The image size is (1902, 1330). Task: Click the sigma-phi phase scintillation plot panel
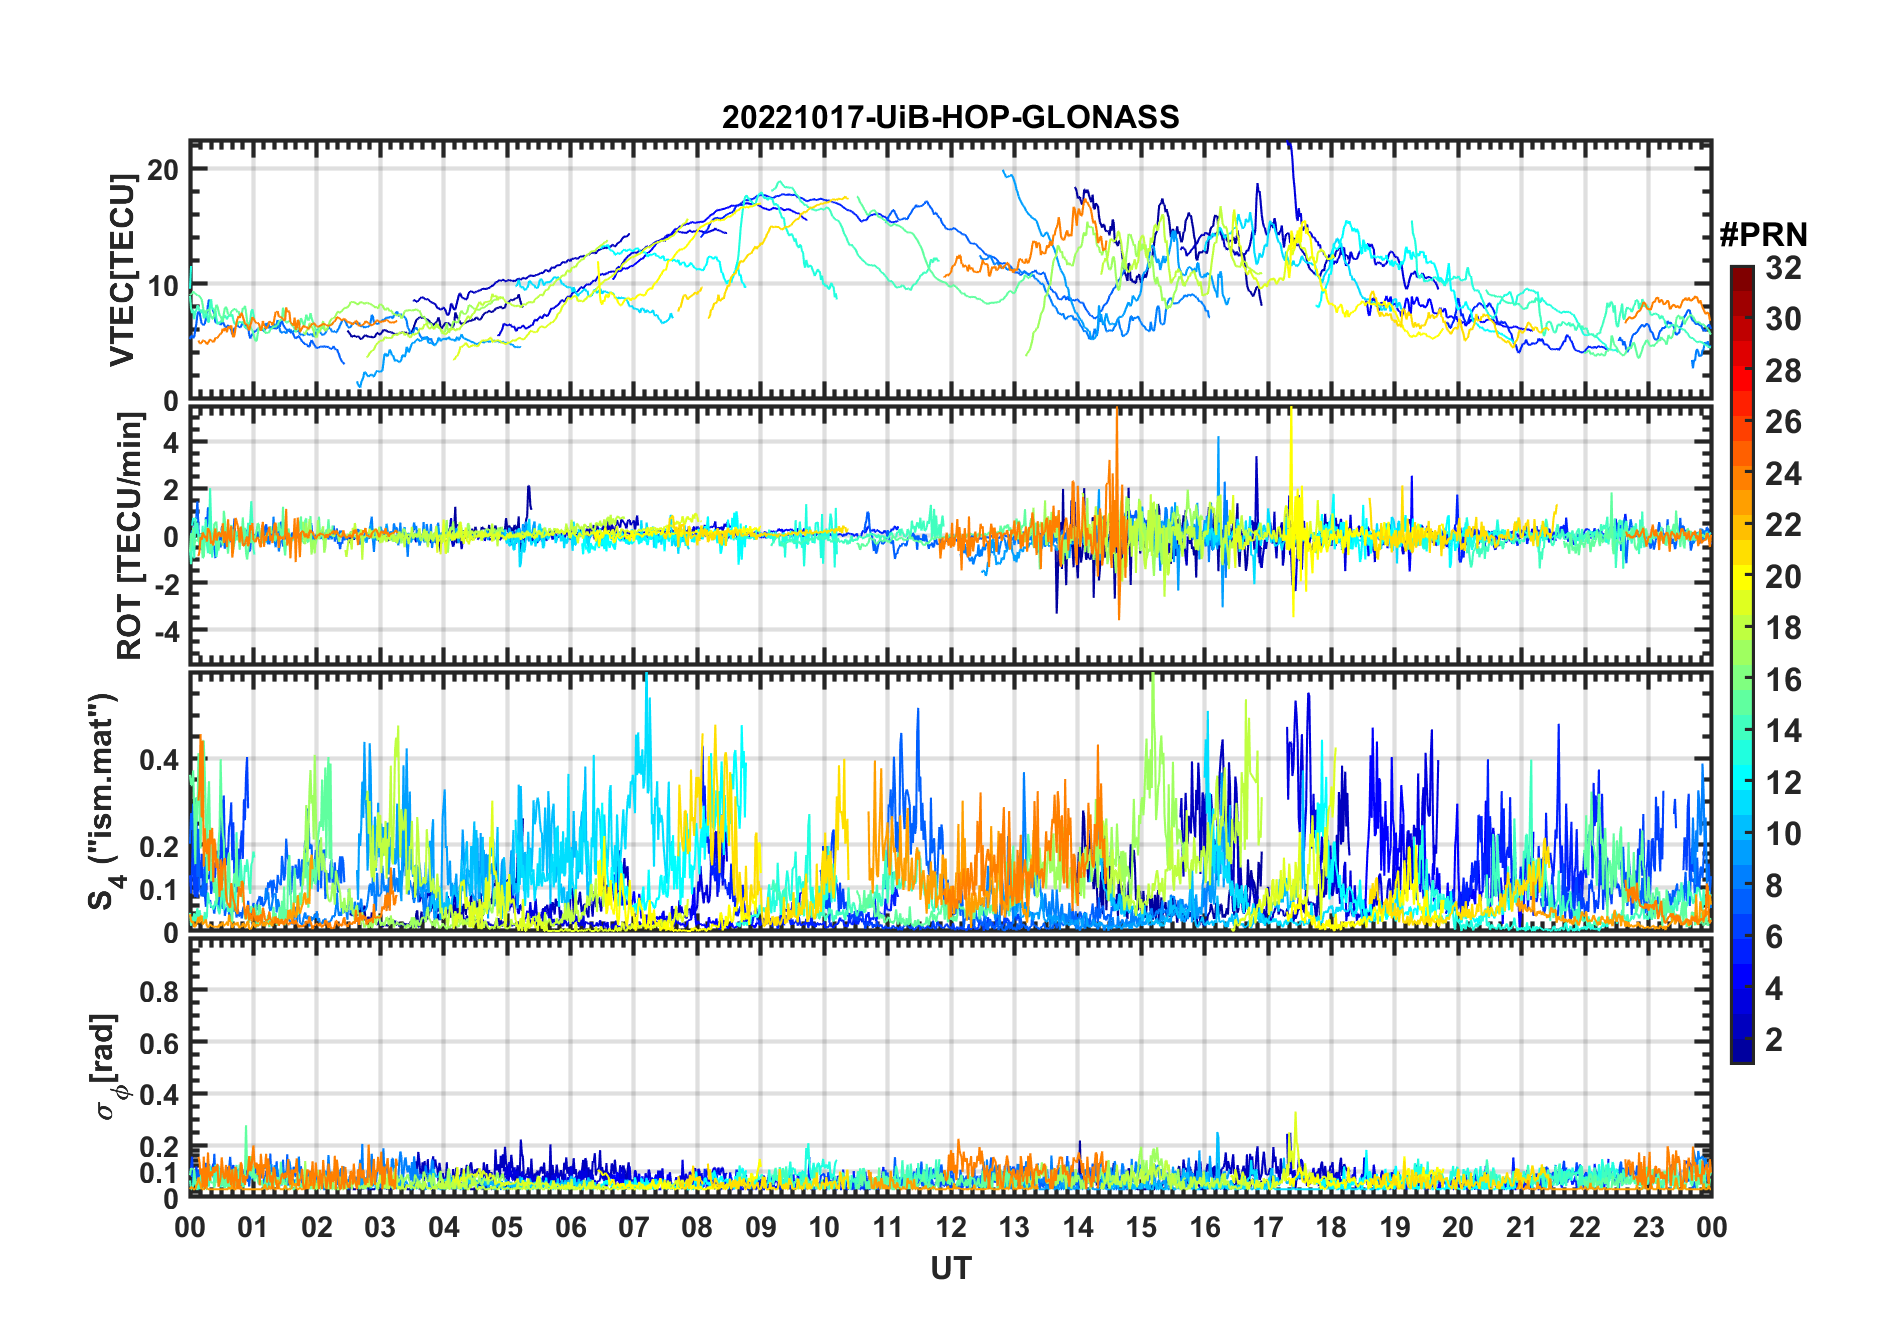[x=951, y=1066]
